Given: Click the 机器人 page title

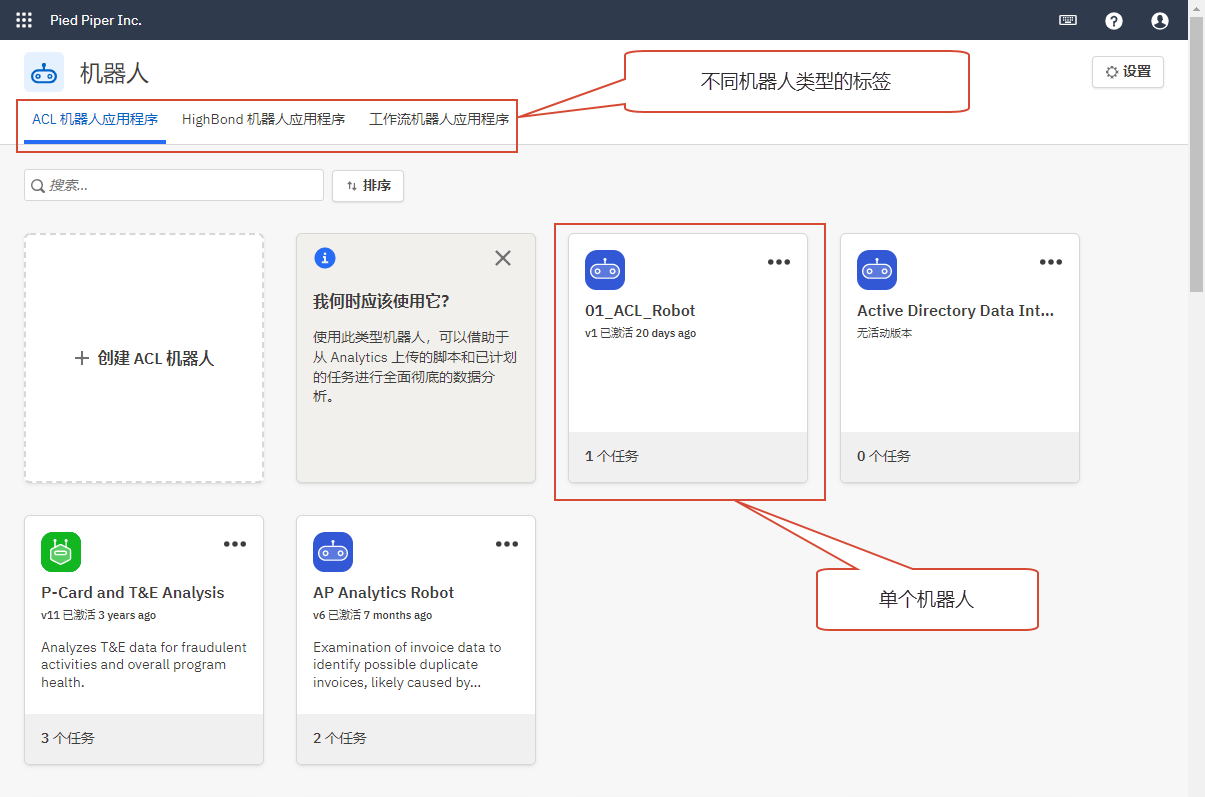Looking at the screenshot, I should [114, 73].
